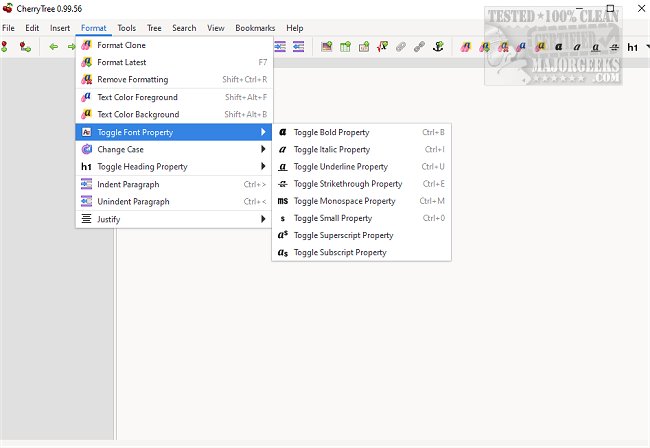The width and height of the screenshot is (650, 448).
Task: Pick Text Color Background menu item
Action: [x=174, y=114]
